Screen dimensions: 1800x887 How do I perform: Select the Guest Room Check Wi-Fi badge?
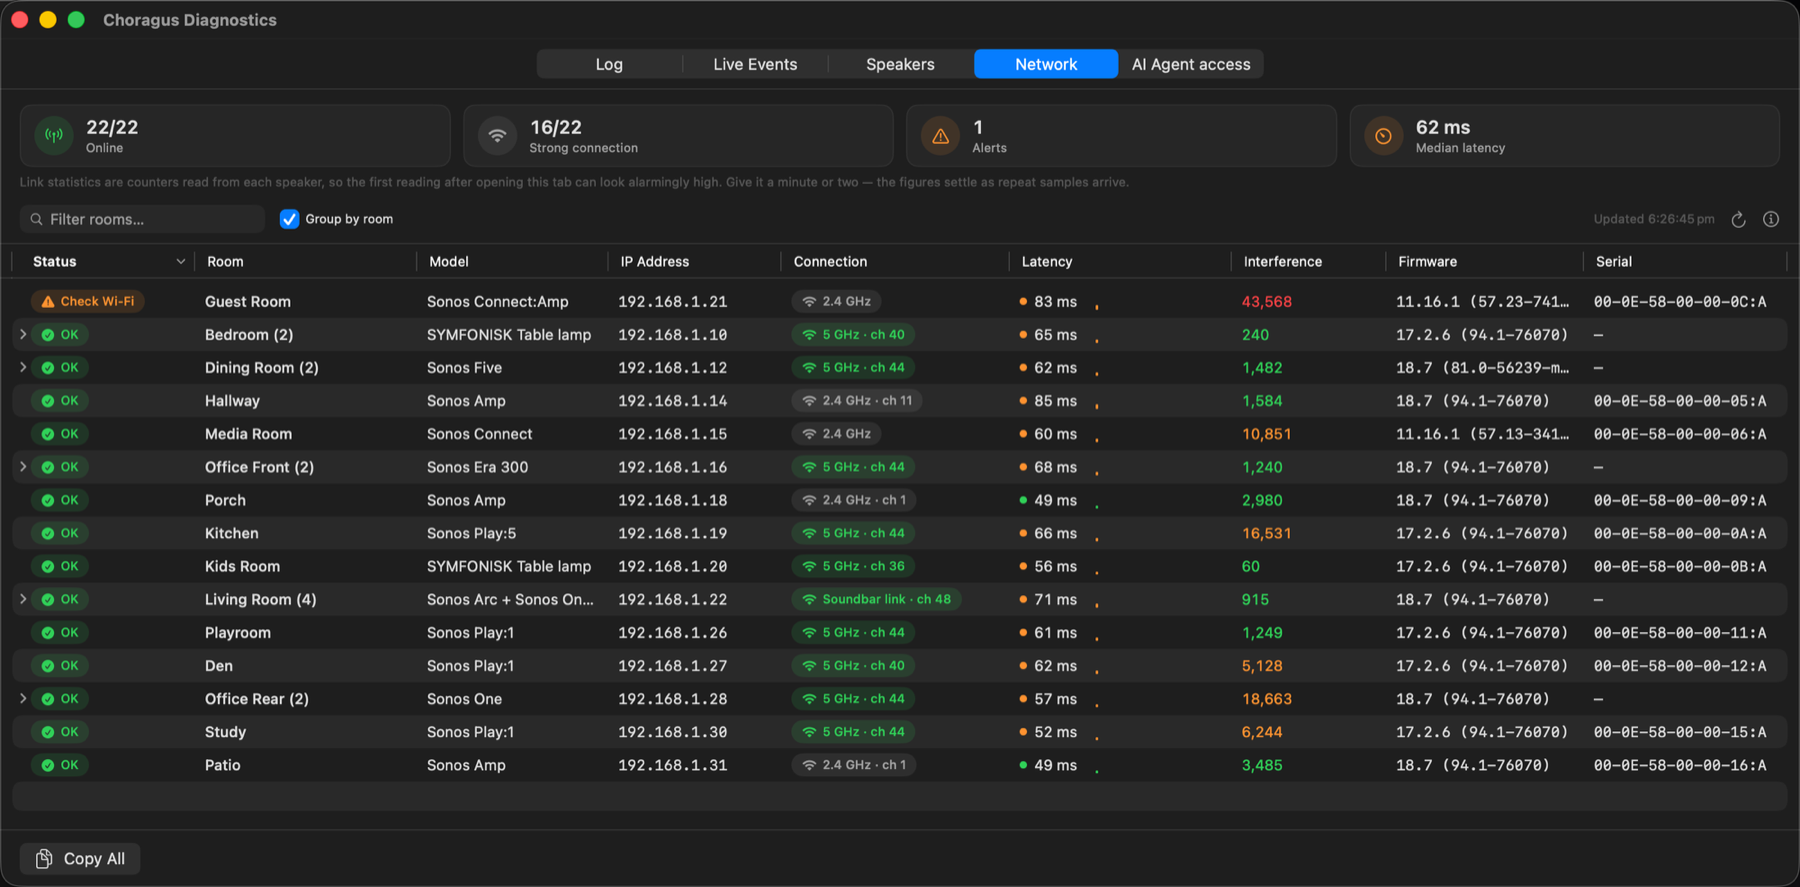click(88, 301)
